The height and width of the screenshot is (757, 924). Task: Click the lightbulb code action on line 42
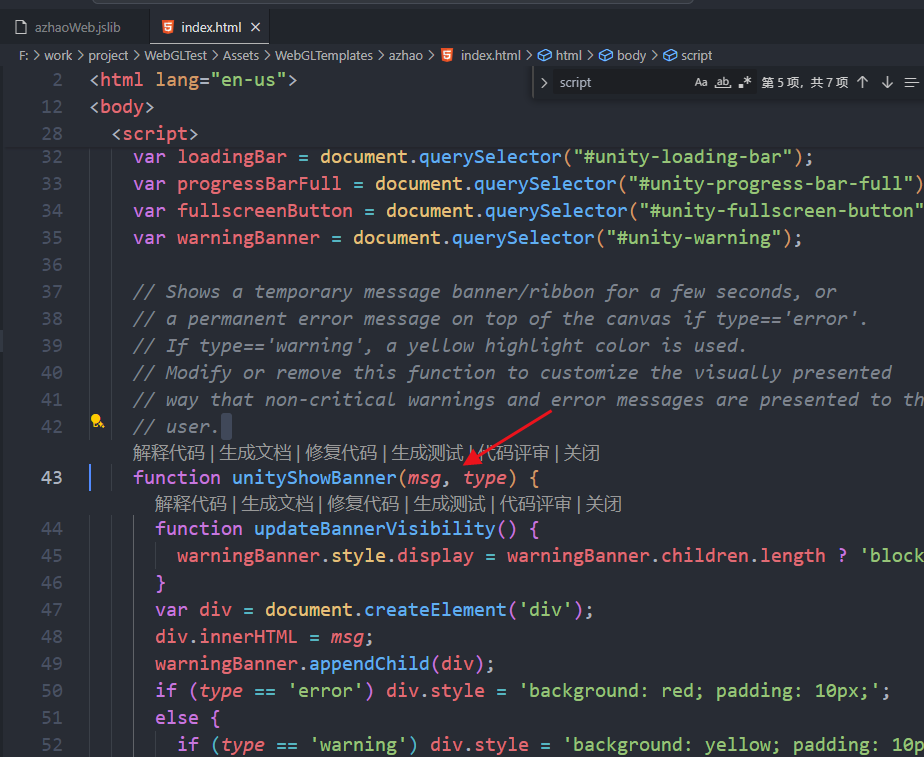(x=97, y=421)
